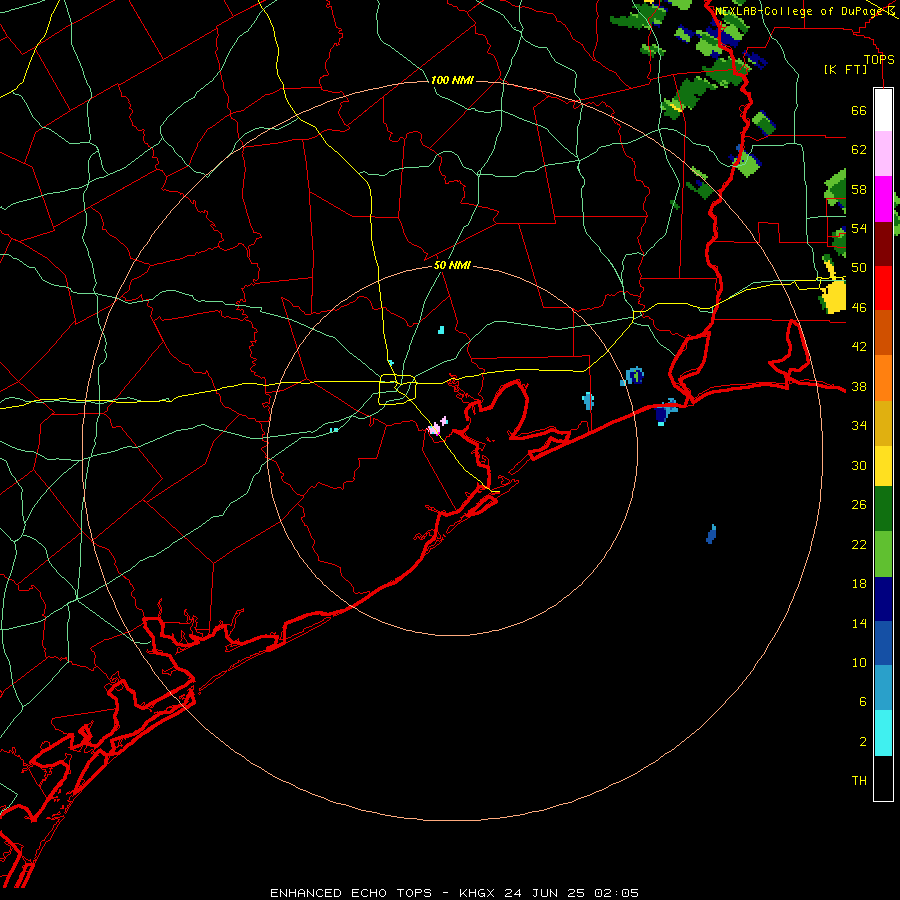
Task: Click the "6" legend value
Action: tap(862, 702)
